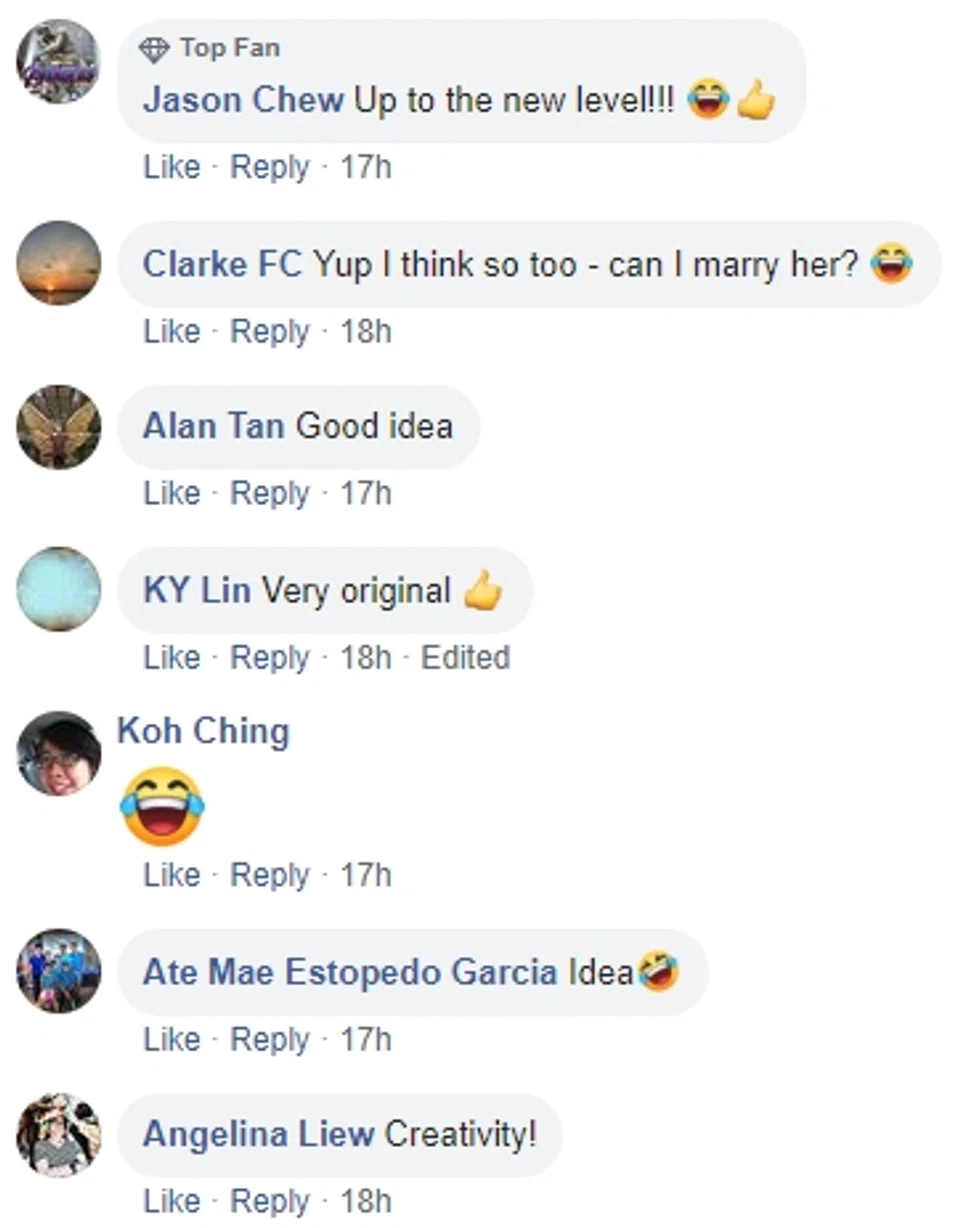
Task: Reply to KY Lin's comment
Action: click(x=269, y=657)
